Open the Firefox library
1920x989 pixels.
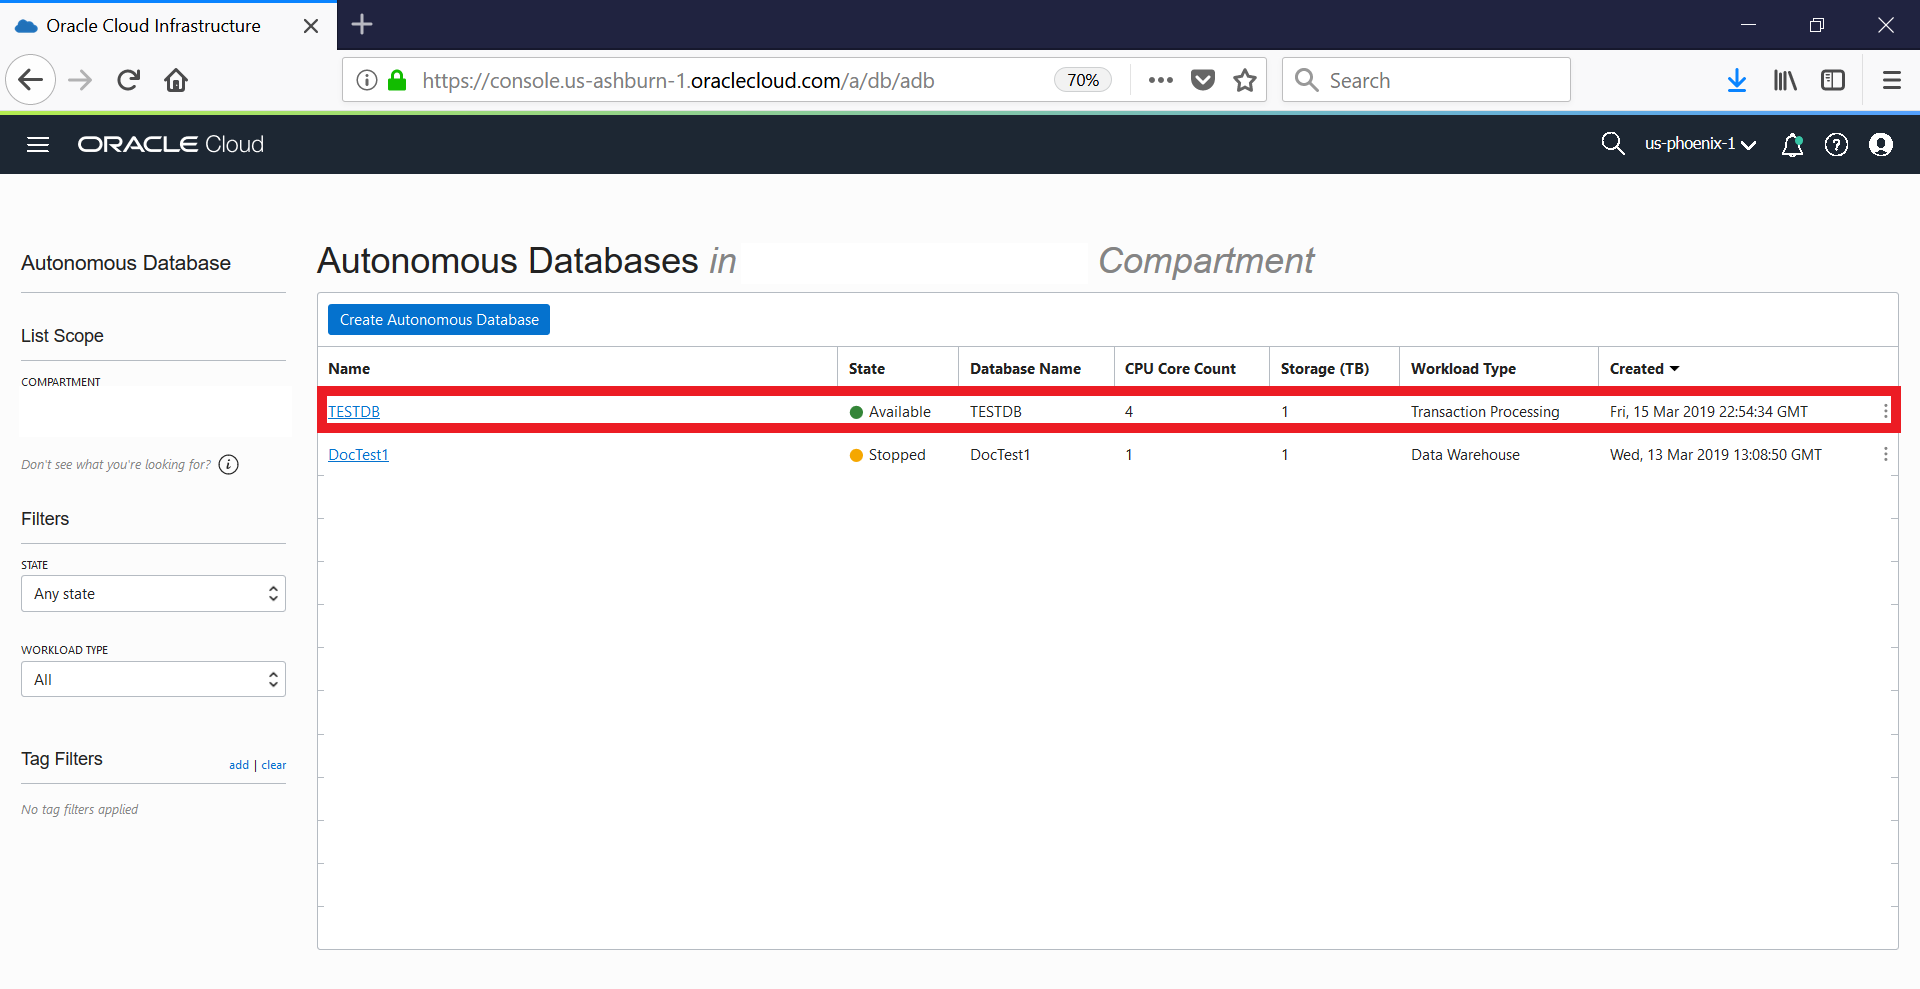[x=1785, y=80]
